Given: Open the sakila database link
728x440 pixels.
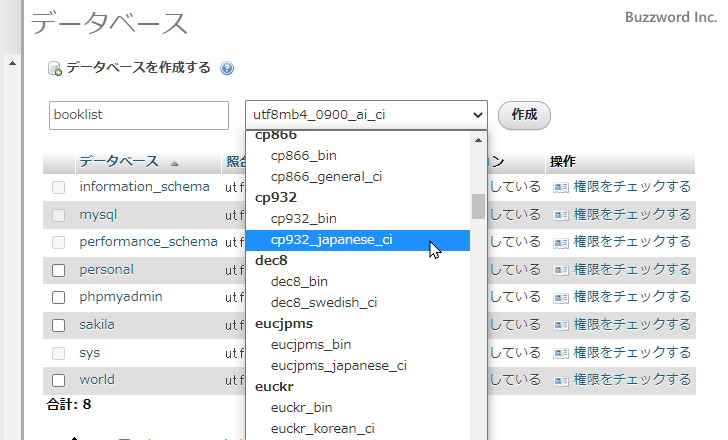Looking at the screenshot, I should tap(97, 324).
